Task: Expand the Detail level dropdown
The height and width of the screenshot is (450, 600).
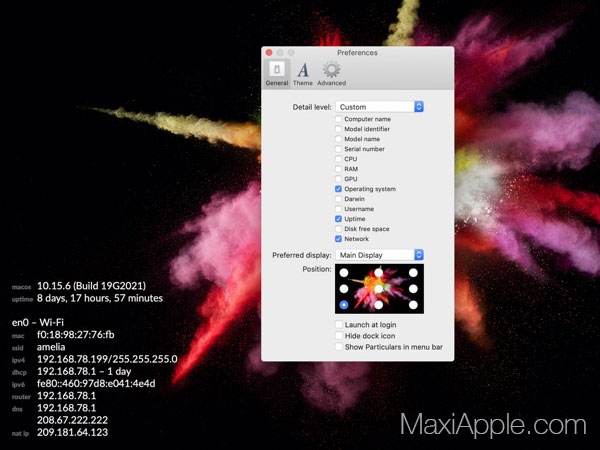Action: click(x=380, y=107)
